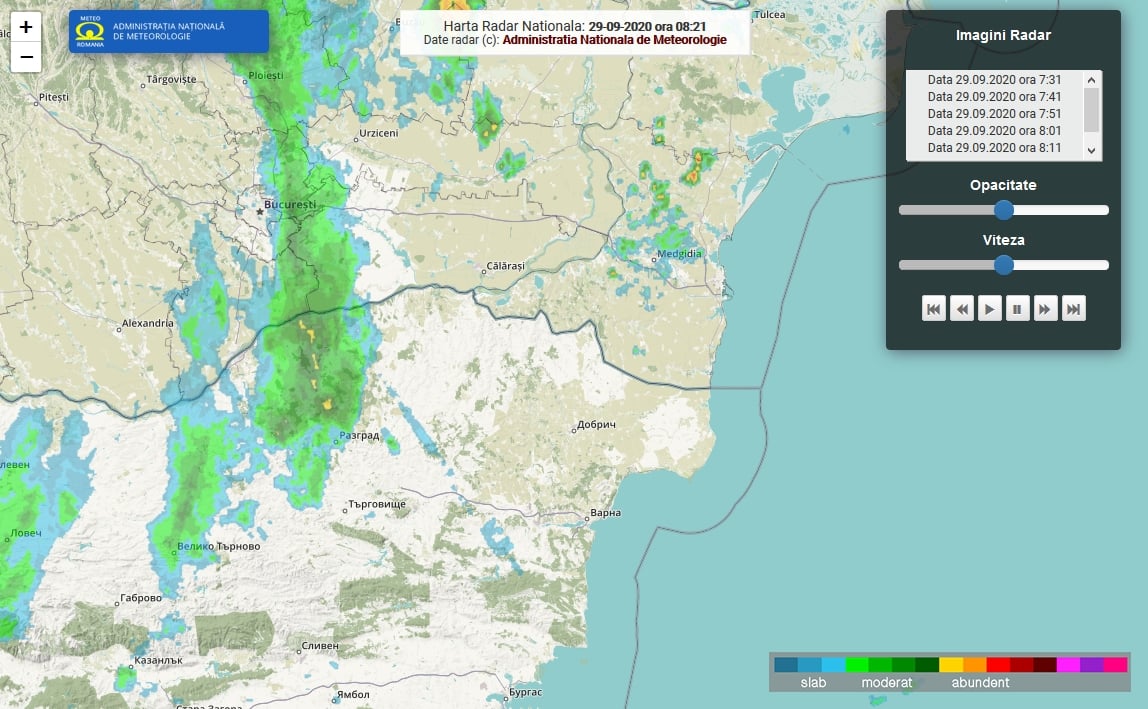
Task: Click the Габрово city label
Action: coord(141,598)
